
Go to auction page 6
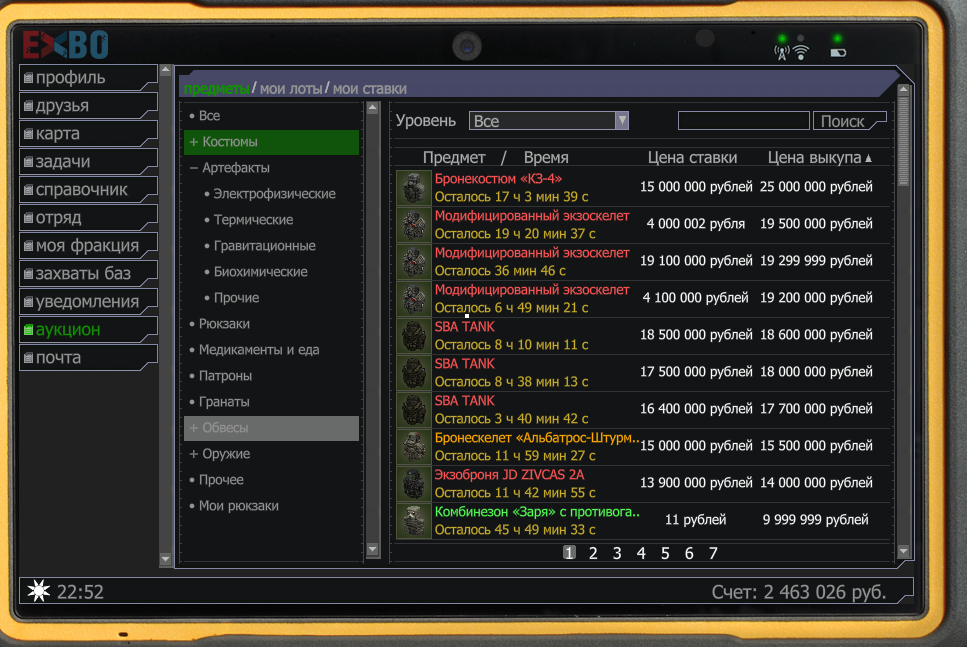pos(689,553)
